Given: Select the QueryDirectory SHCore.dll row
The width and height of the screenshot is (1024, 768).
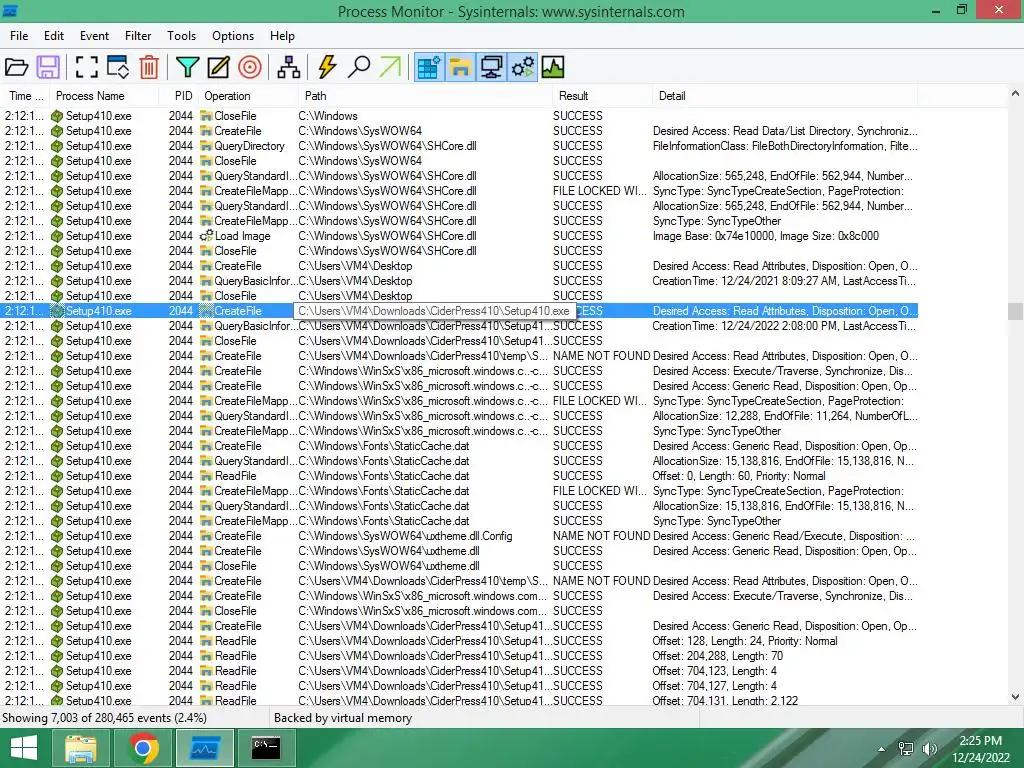Looking at the screenshot, I should point(459,146).
